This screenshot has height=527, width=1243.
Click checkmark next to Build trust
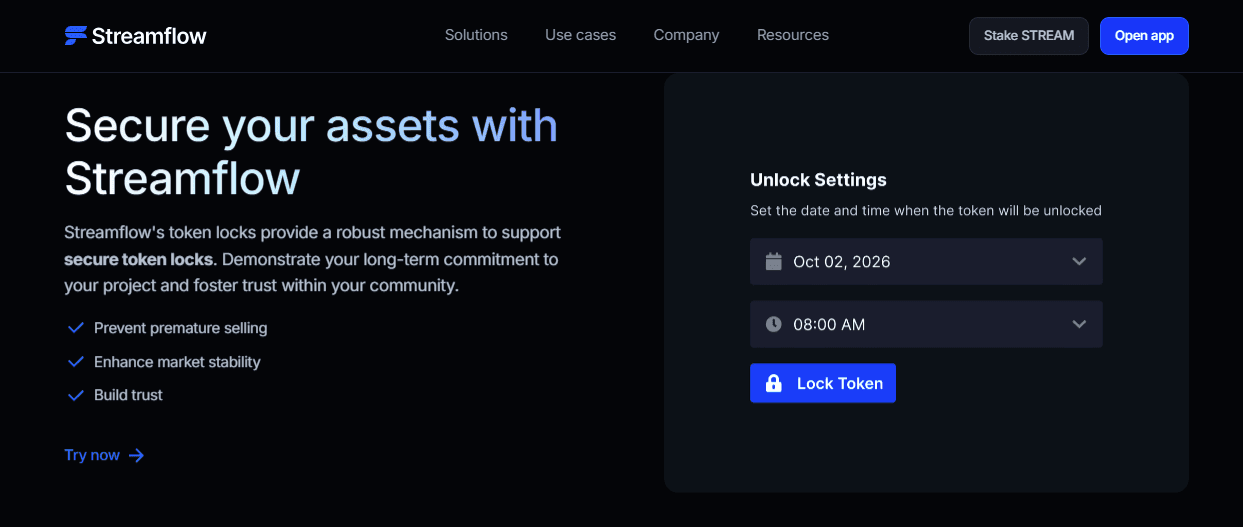(75, 395)
